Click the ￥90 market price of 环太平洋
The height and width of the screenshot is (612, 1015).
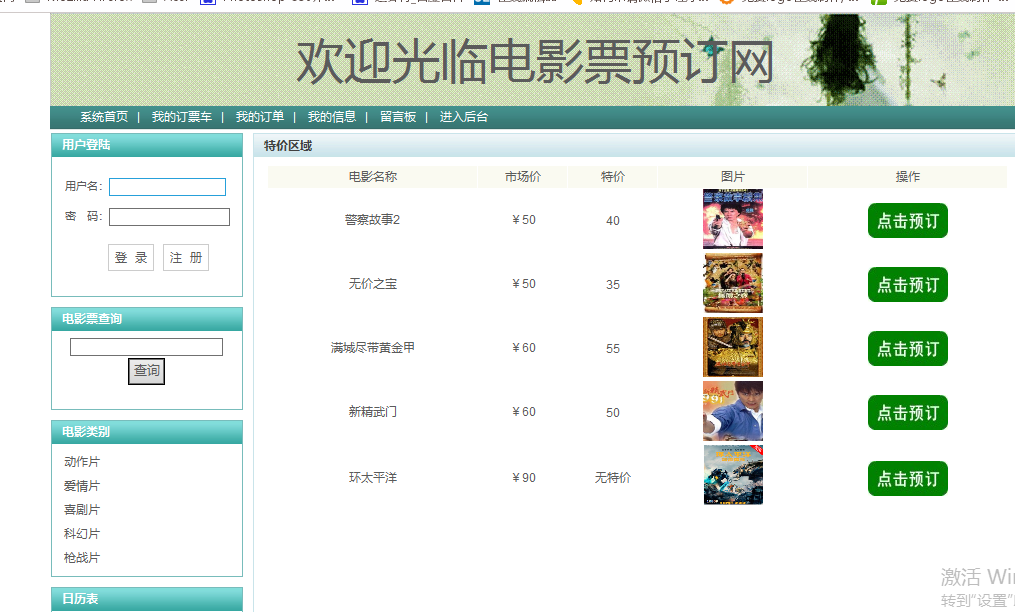click(x=523, y=478)
